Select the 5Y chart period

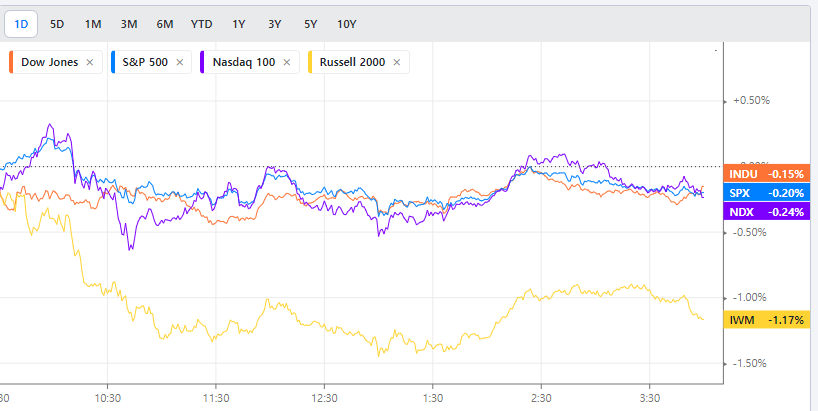[x=309, y=23]
